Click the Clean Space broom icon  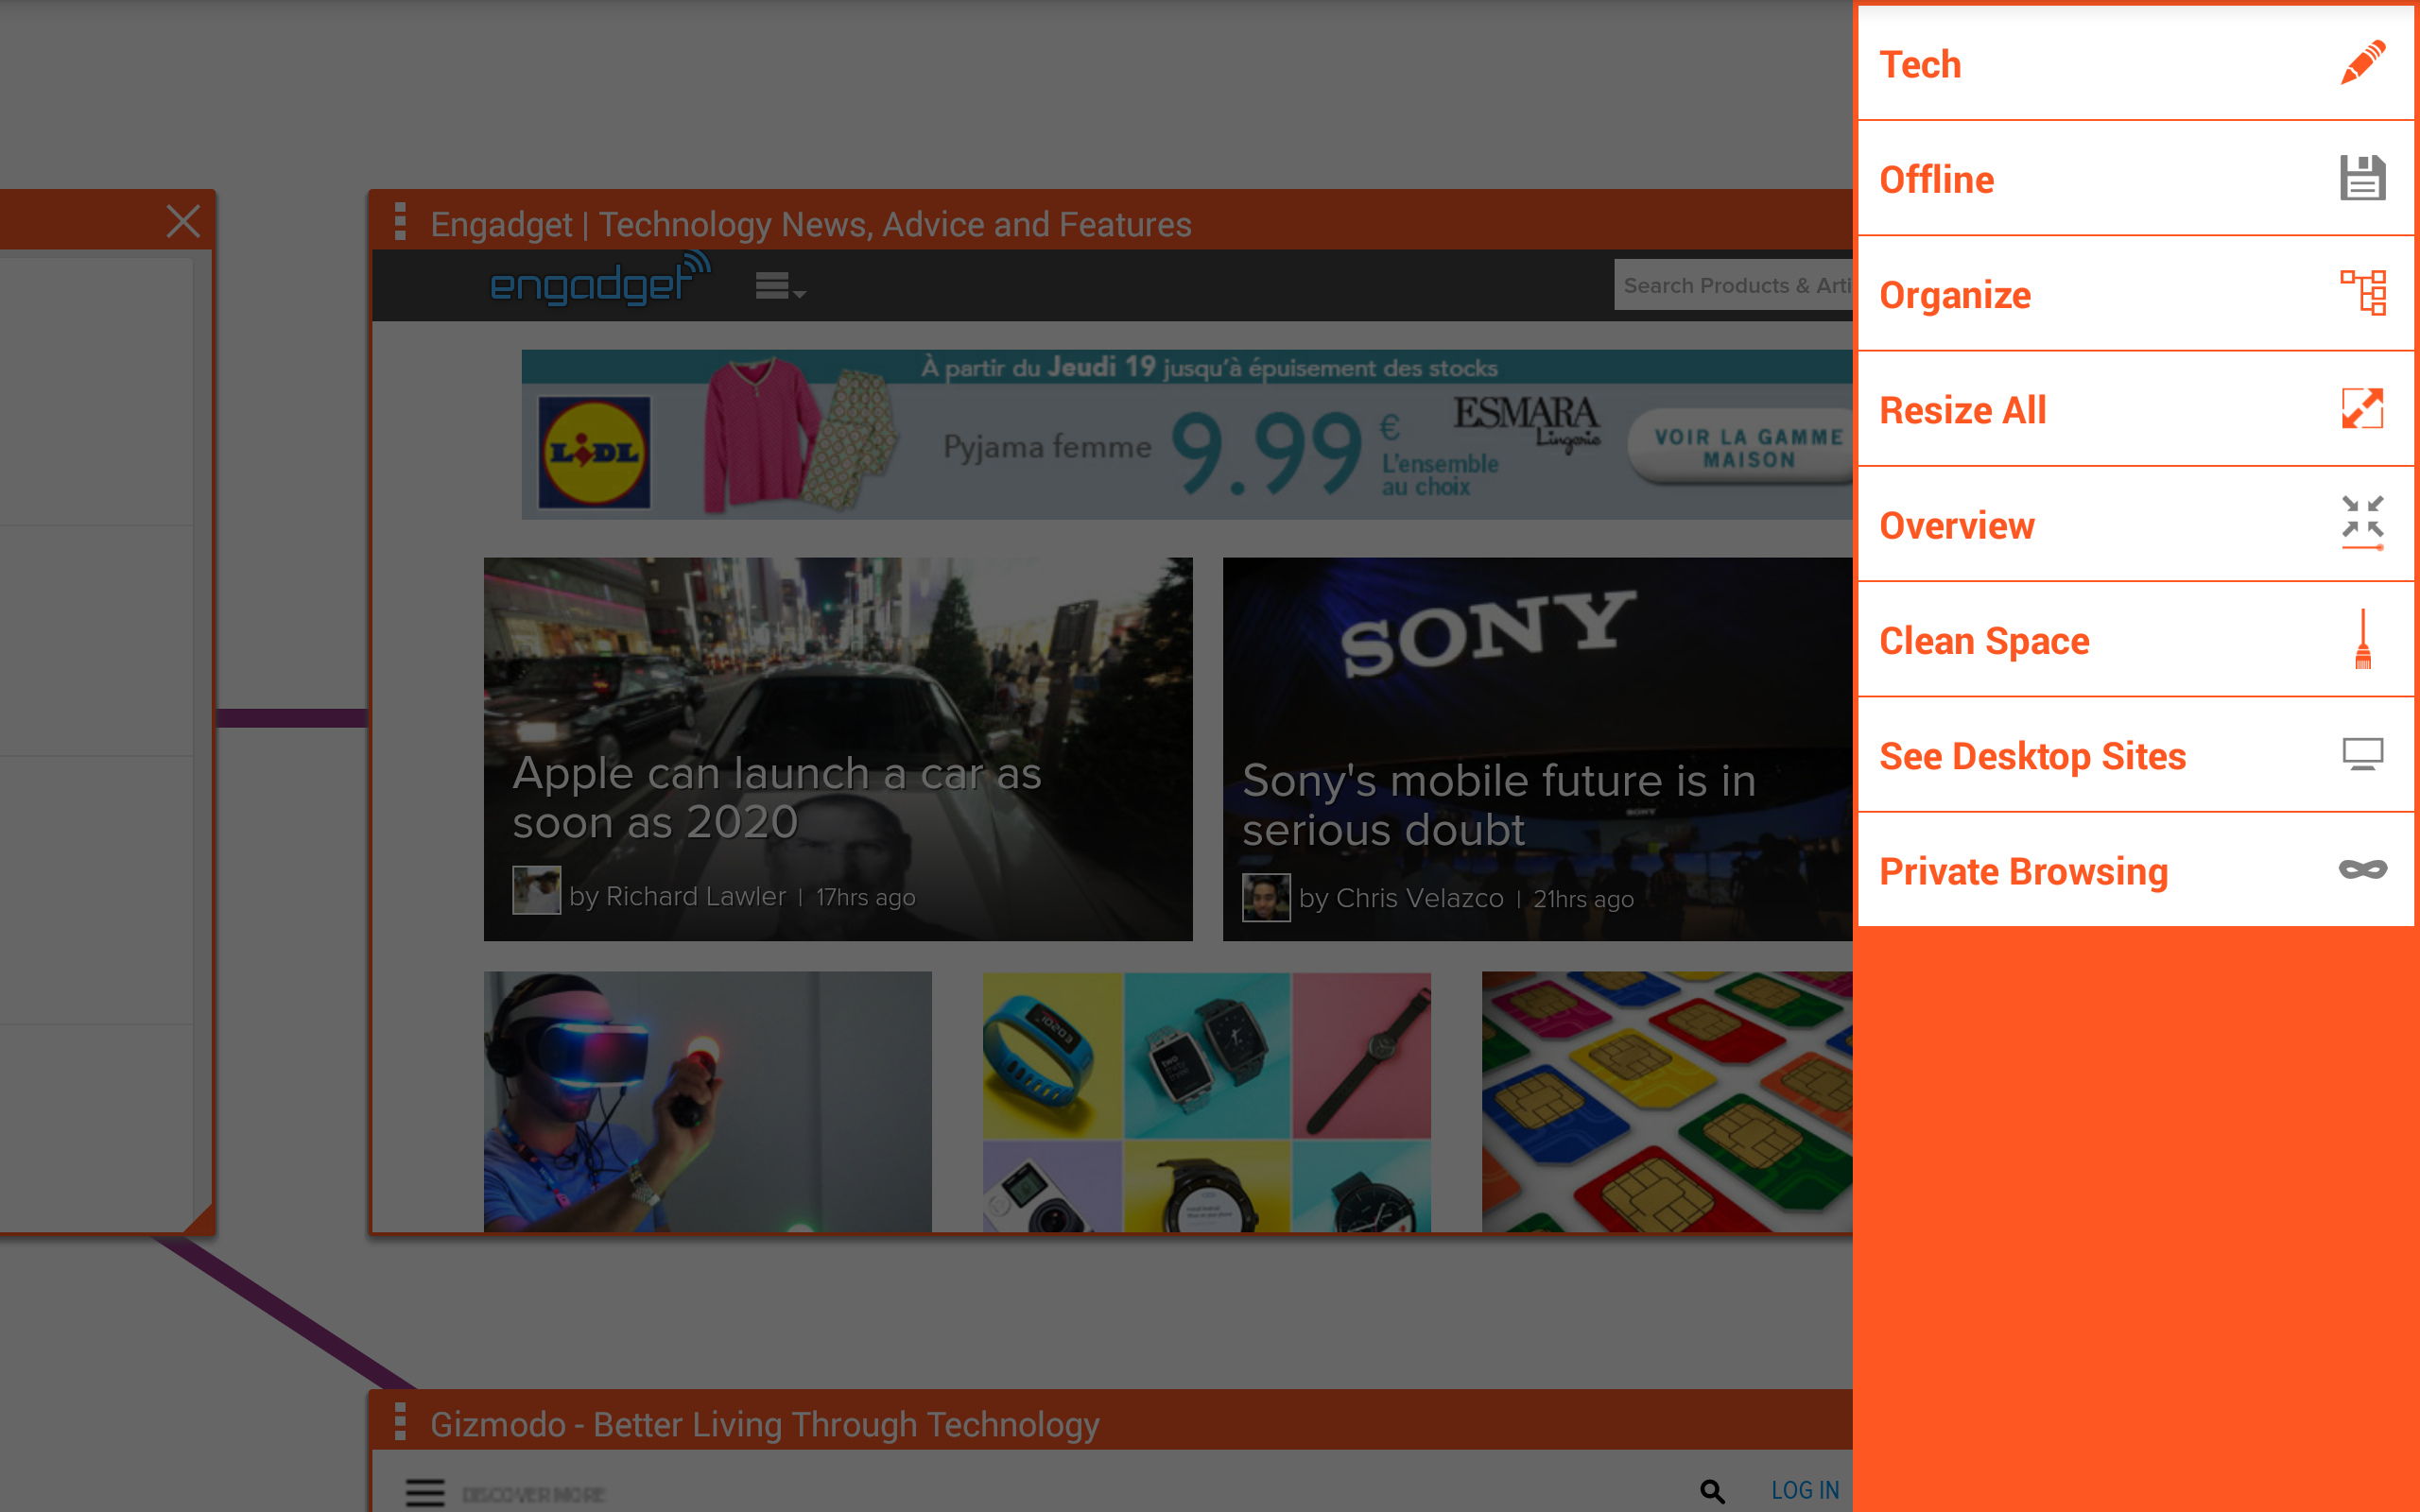[x=2362, y=639]
